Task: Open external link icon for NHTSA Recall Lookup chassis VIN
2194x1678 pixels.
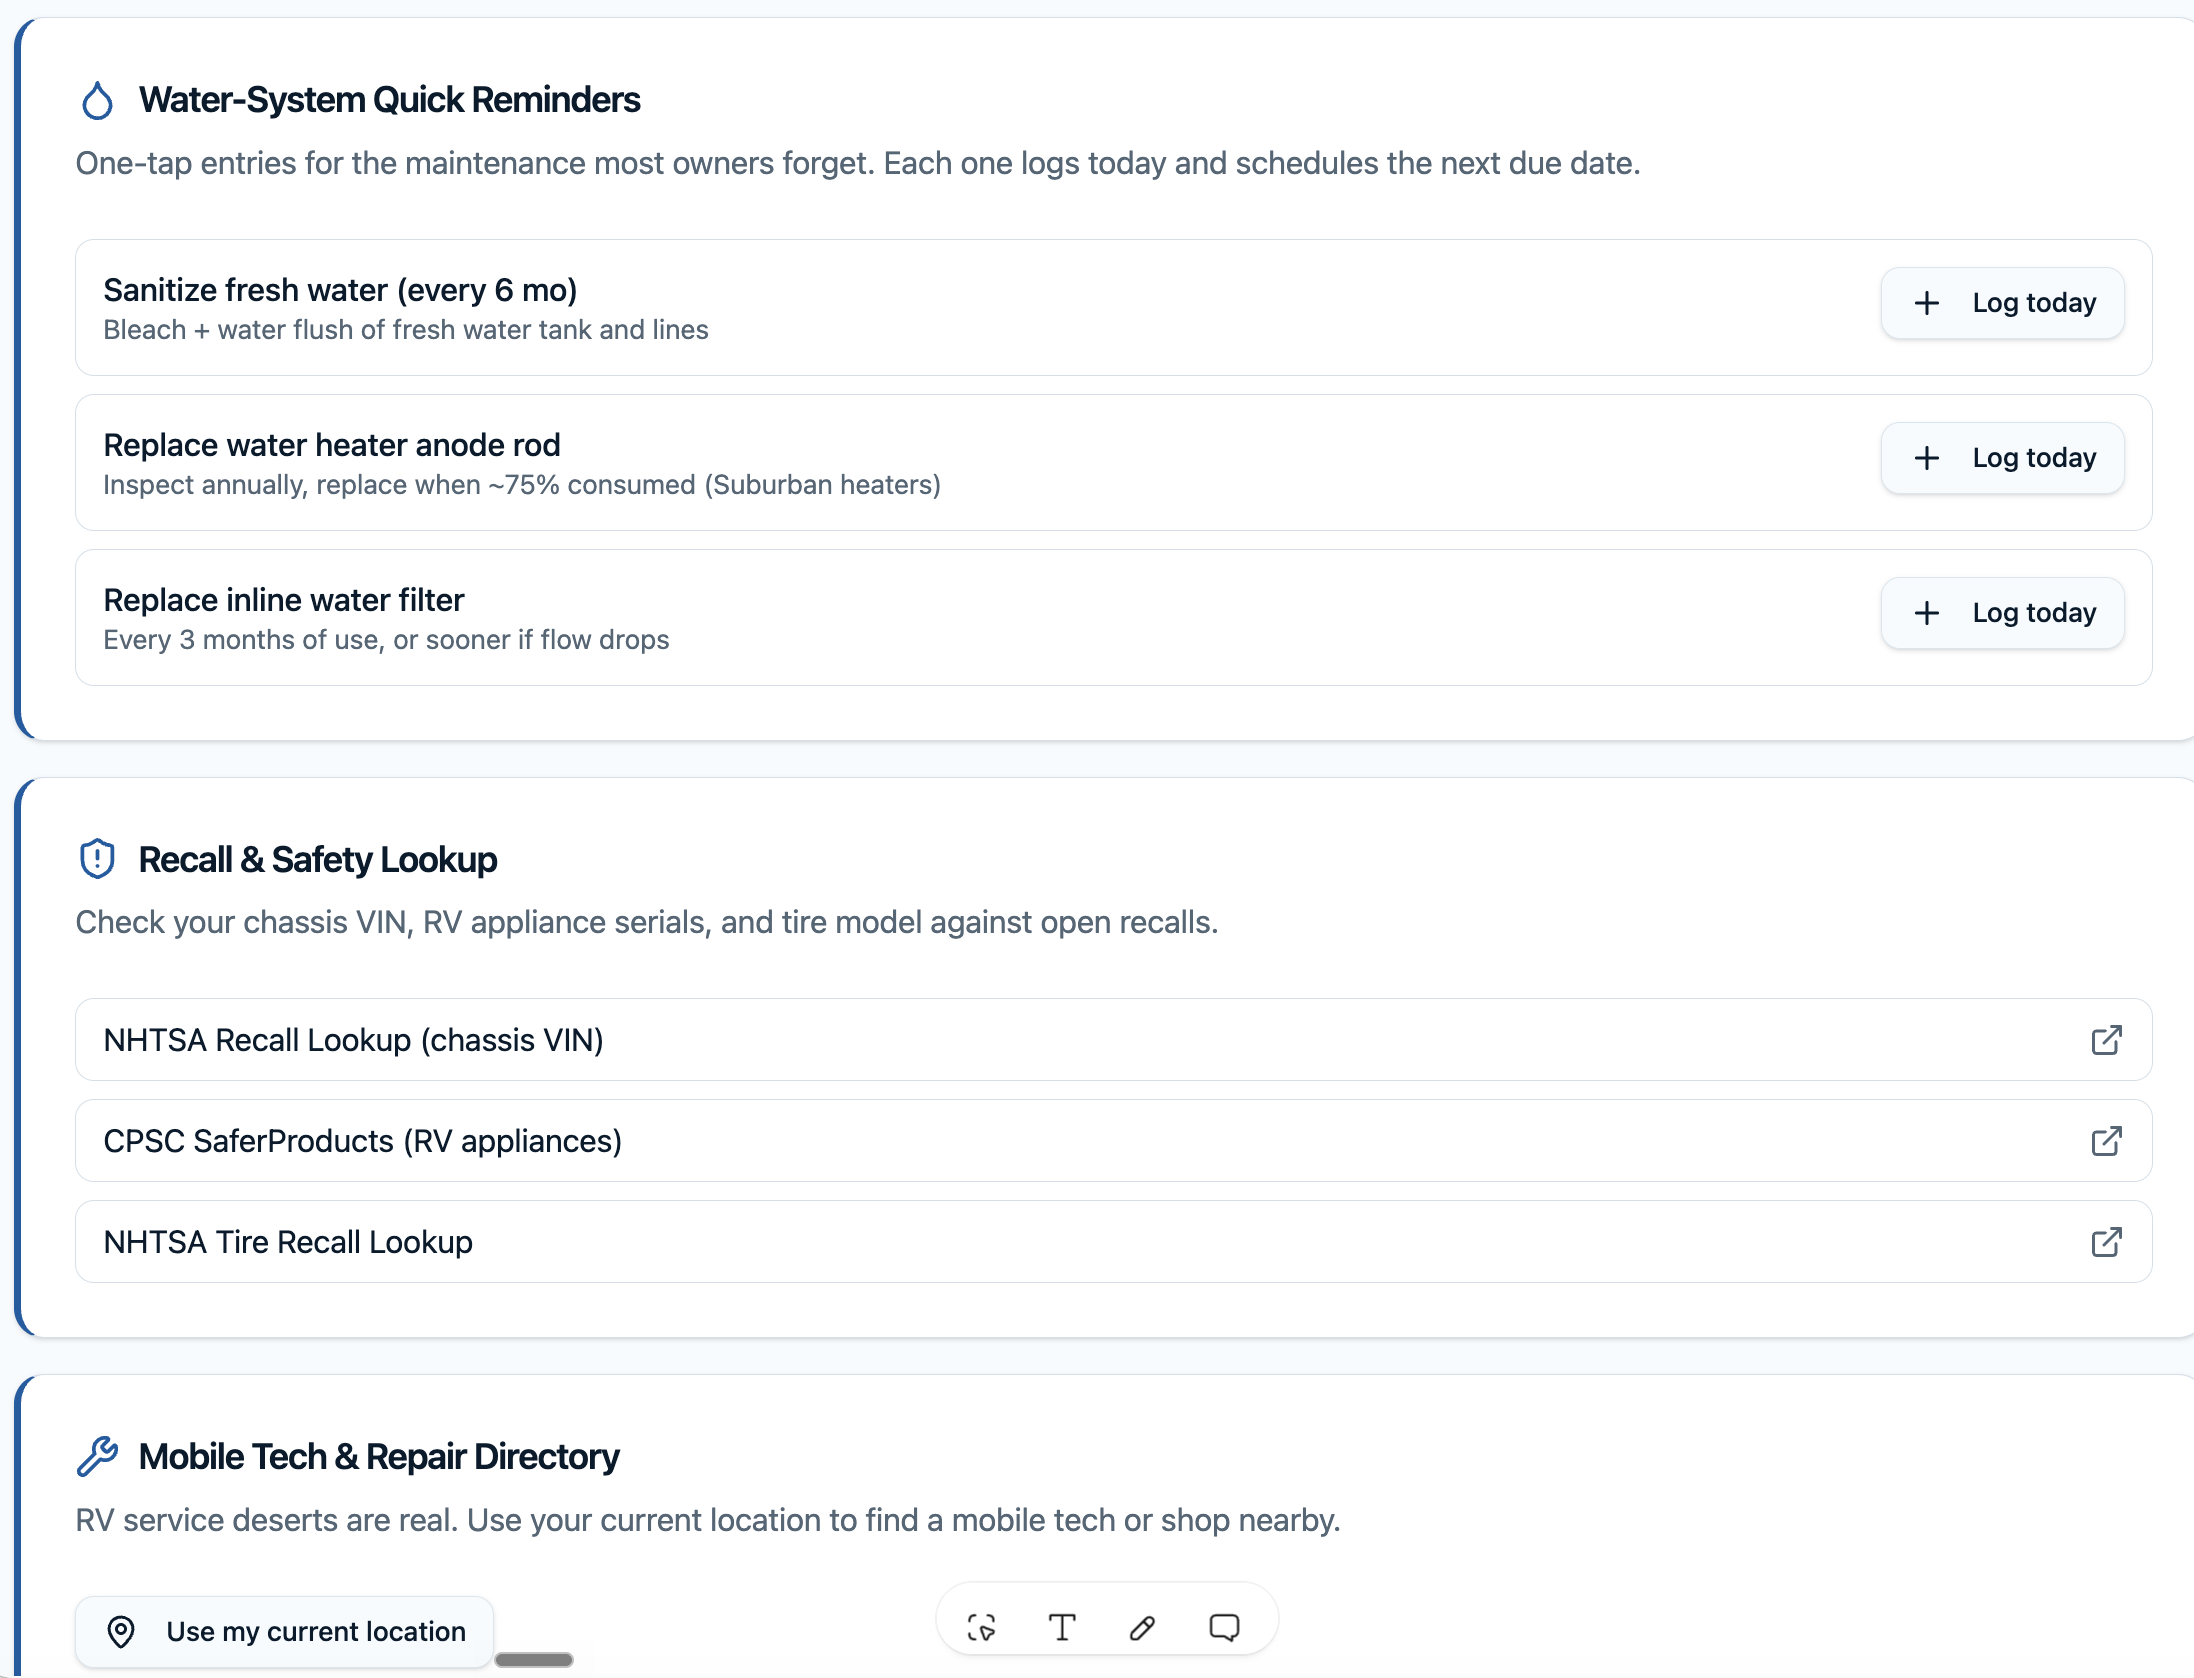Action: tap(2106, 1040)
